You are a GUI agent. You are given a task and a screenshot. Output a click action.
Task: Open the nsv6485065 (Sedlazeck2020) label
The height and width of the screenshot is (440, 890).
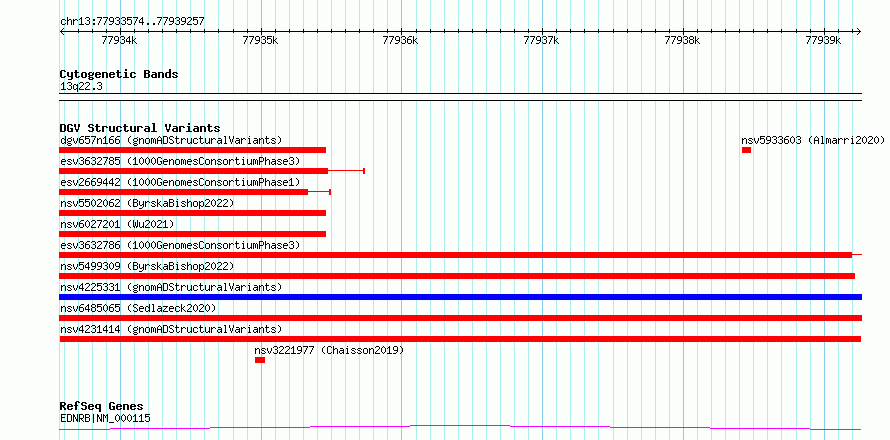[138, 308]
